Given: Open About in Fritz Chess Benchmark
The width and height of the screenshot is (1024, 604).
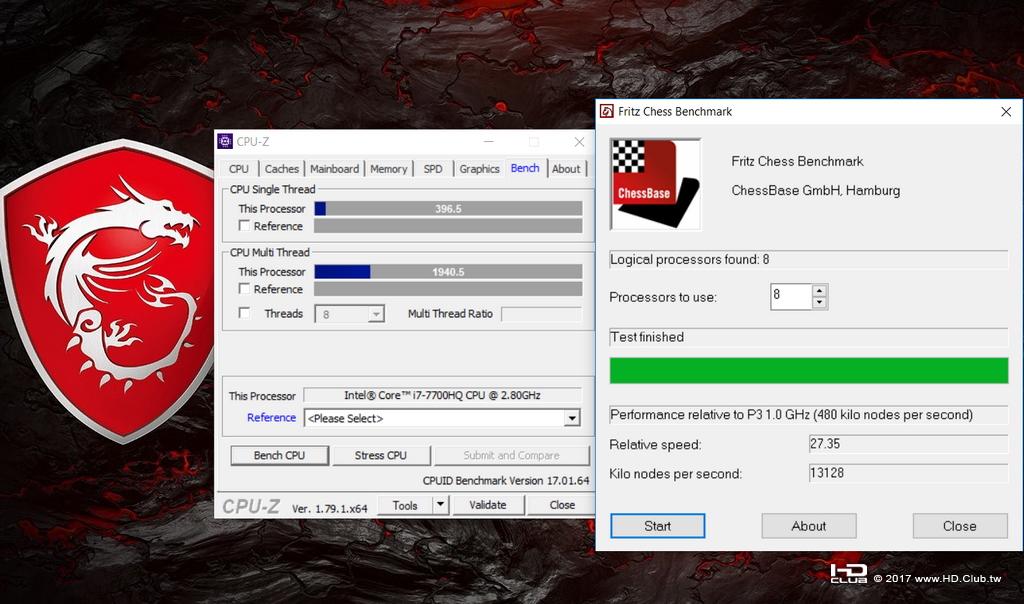Looking at the screenshot, I should click(x=808, y=526).
